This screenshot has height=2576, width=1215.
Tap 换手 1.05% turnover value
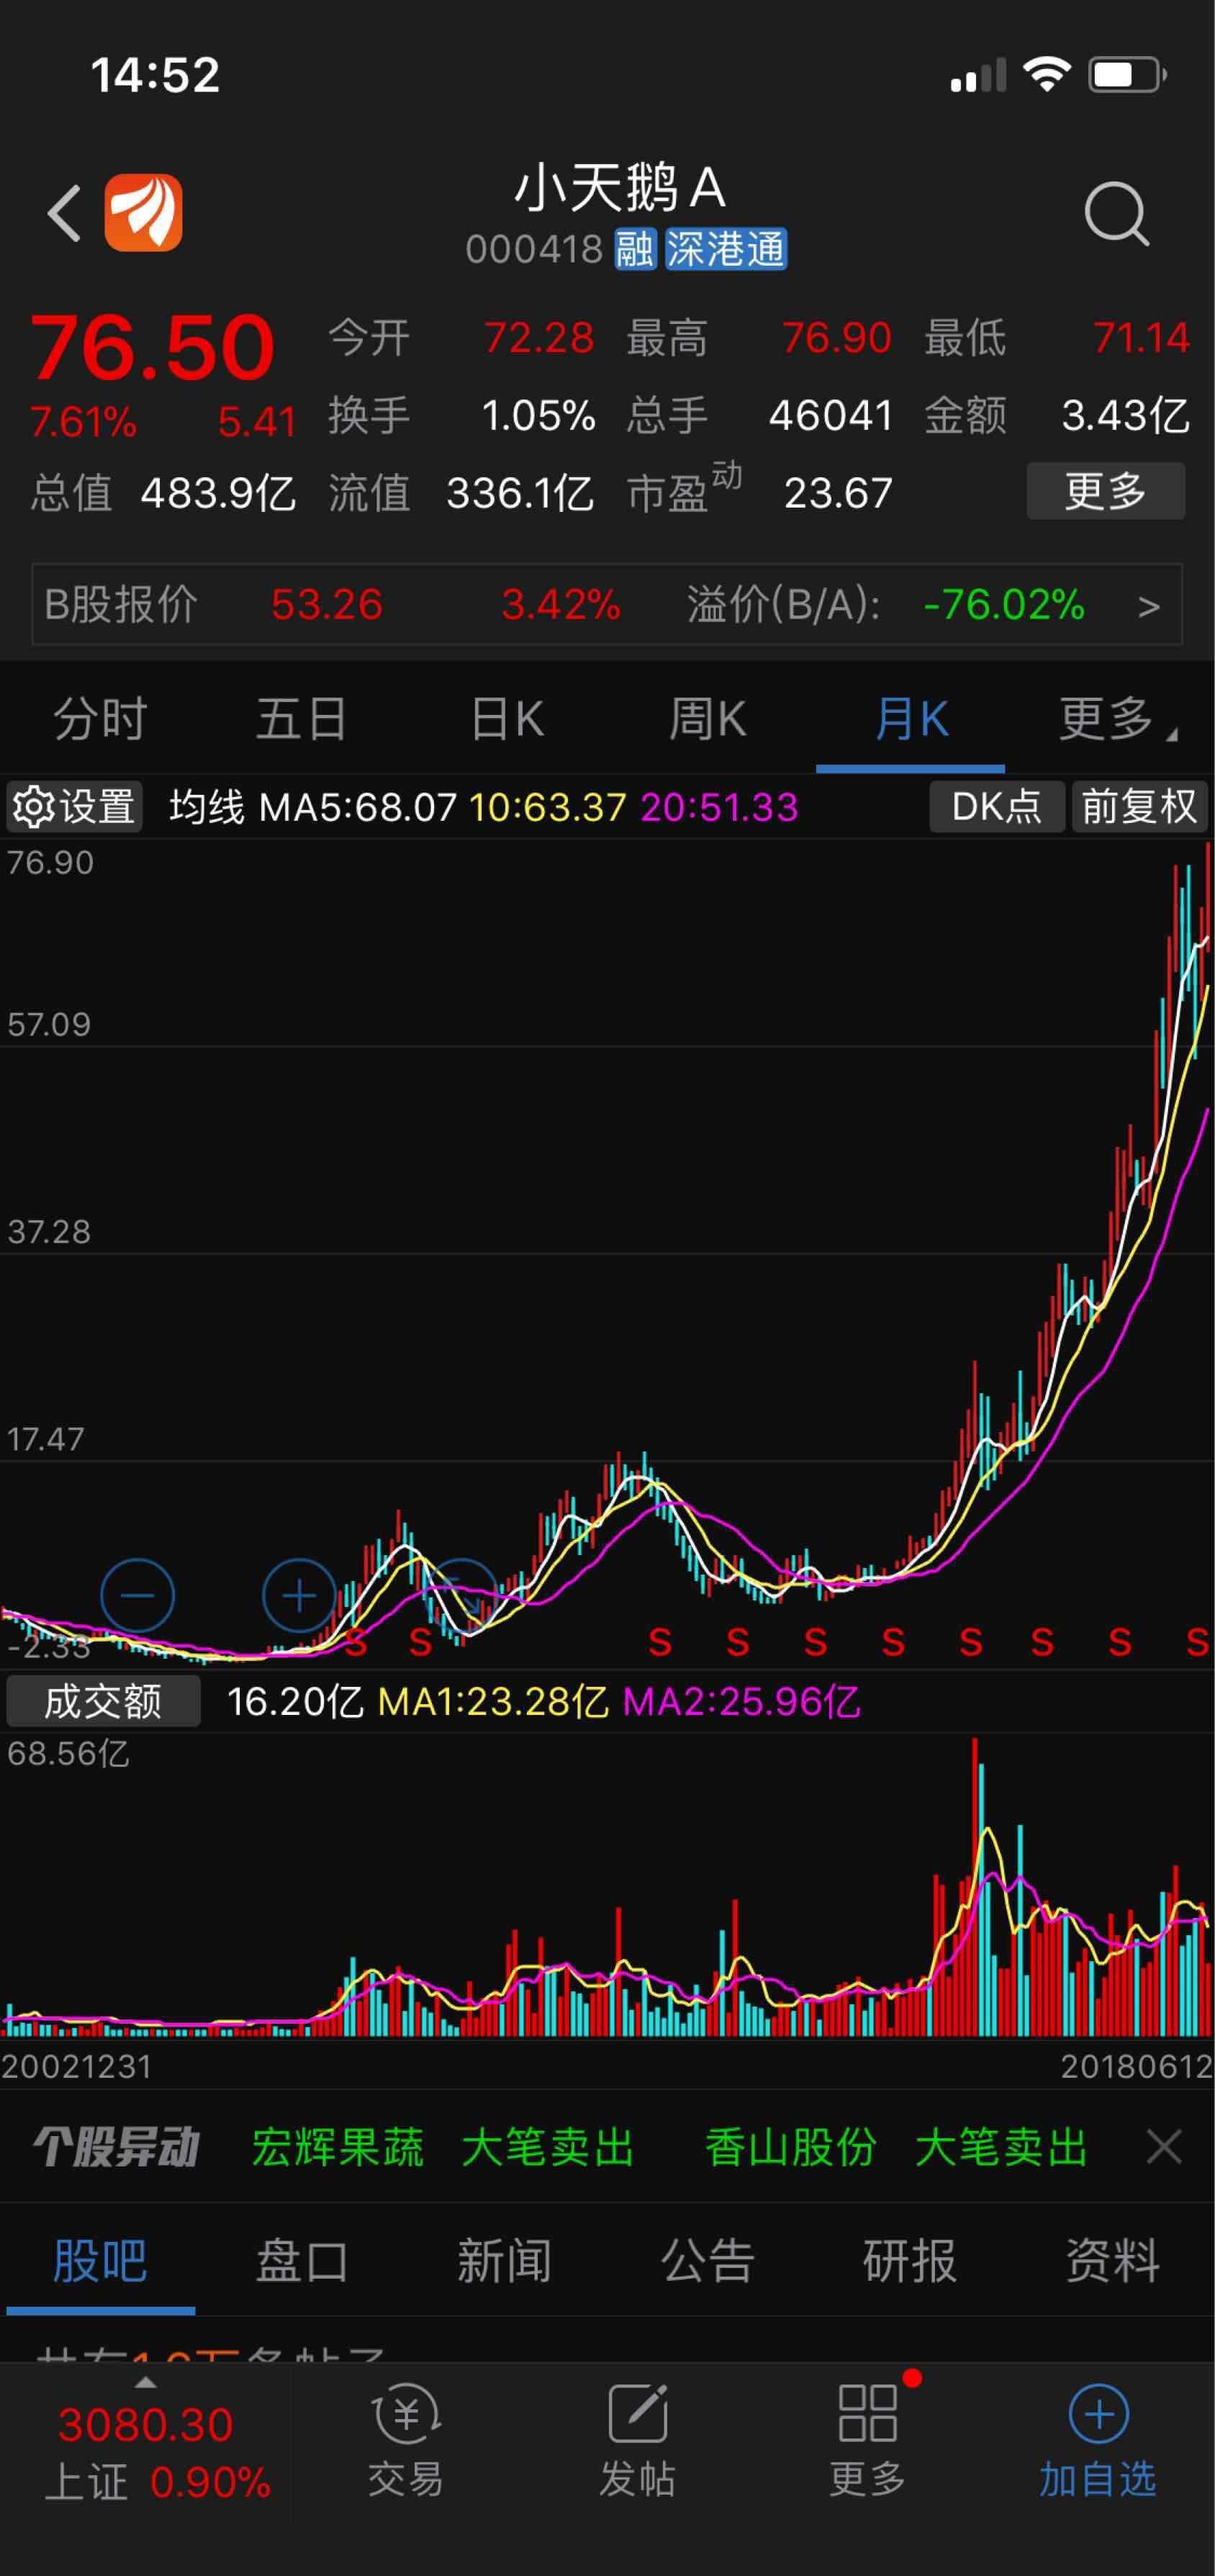click(x=539, y=415)
